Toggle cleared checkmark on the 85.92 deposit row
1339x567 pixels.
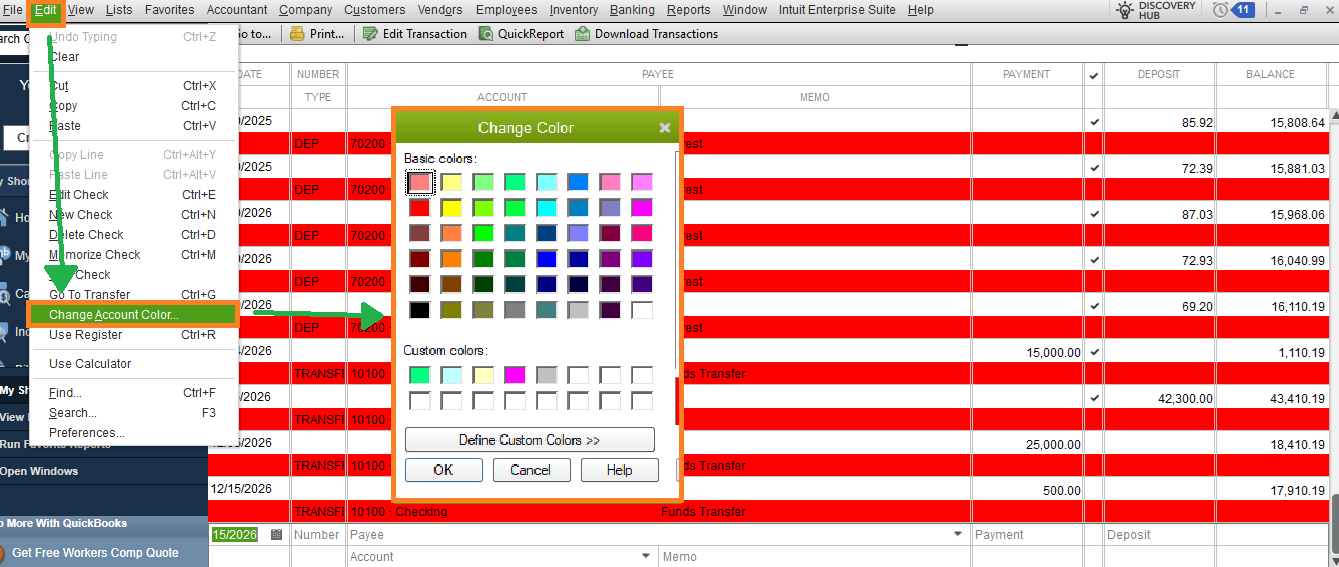click(x=1095, y=122)
